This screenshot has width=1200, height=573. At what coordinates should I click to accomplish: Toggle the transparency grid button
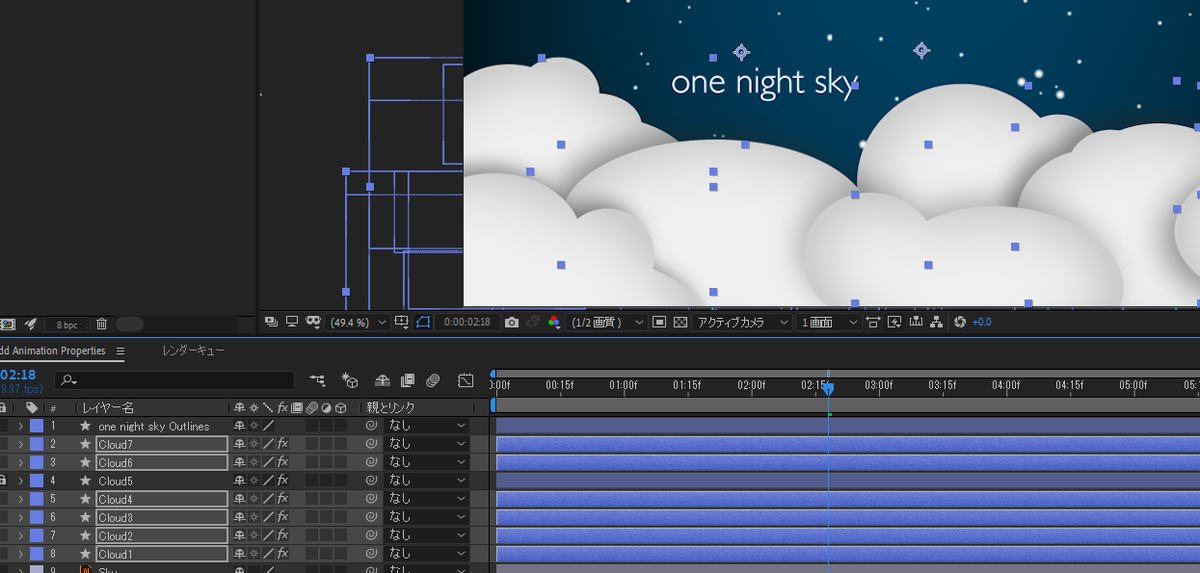coord(680,322)
